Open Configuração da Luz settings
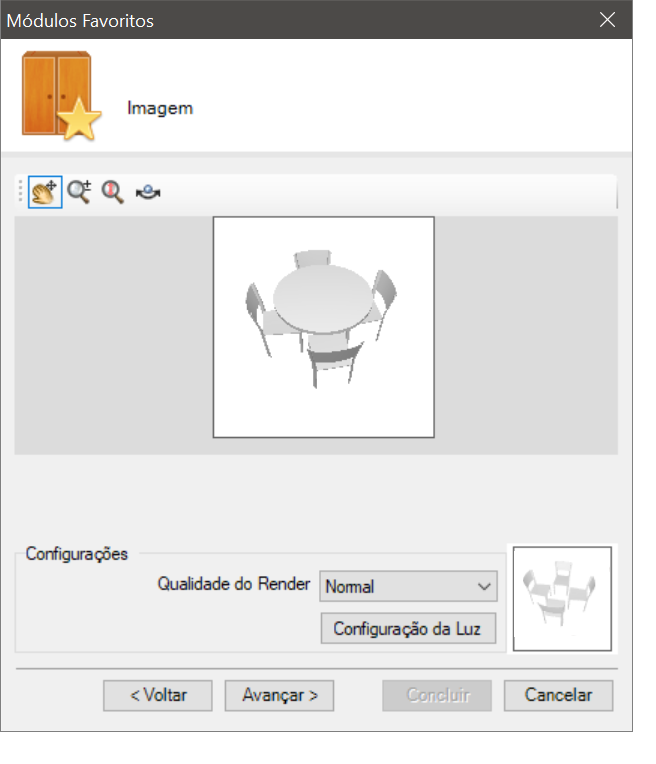This screenshot has height=764, width=656. point(408,629)
